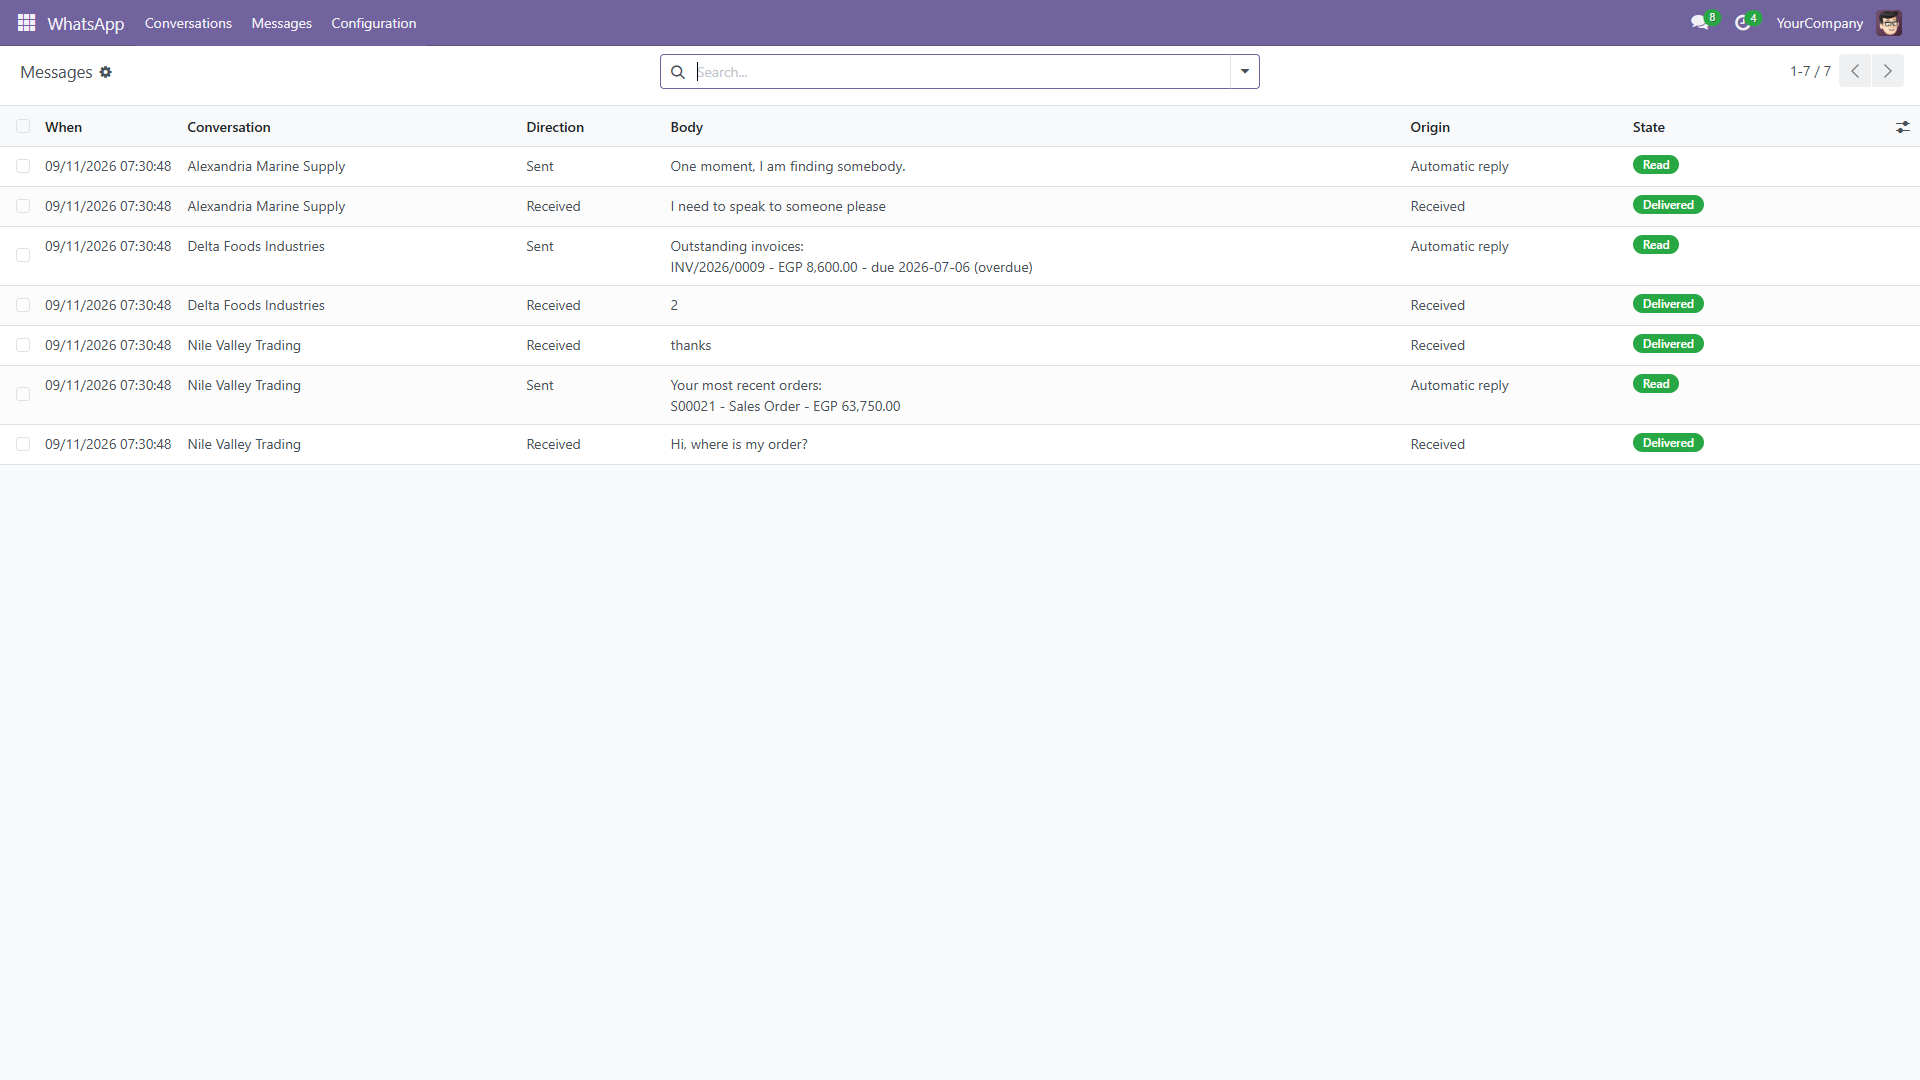Open the YourCompany company switcher
This screenshot has width=1920, height=1080.
[1819, 23]
